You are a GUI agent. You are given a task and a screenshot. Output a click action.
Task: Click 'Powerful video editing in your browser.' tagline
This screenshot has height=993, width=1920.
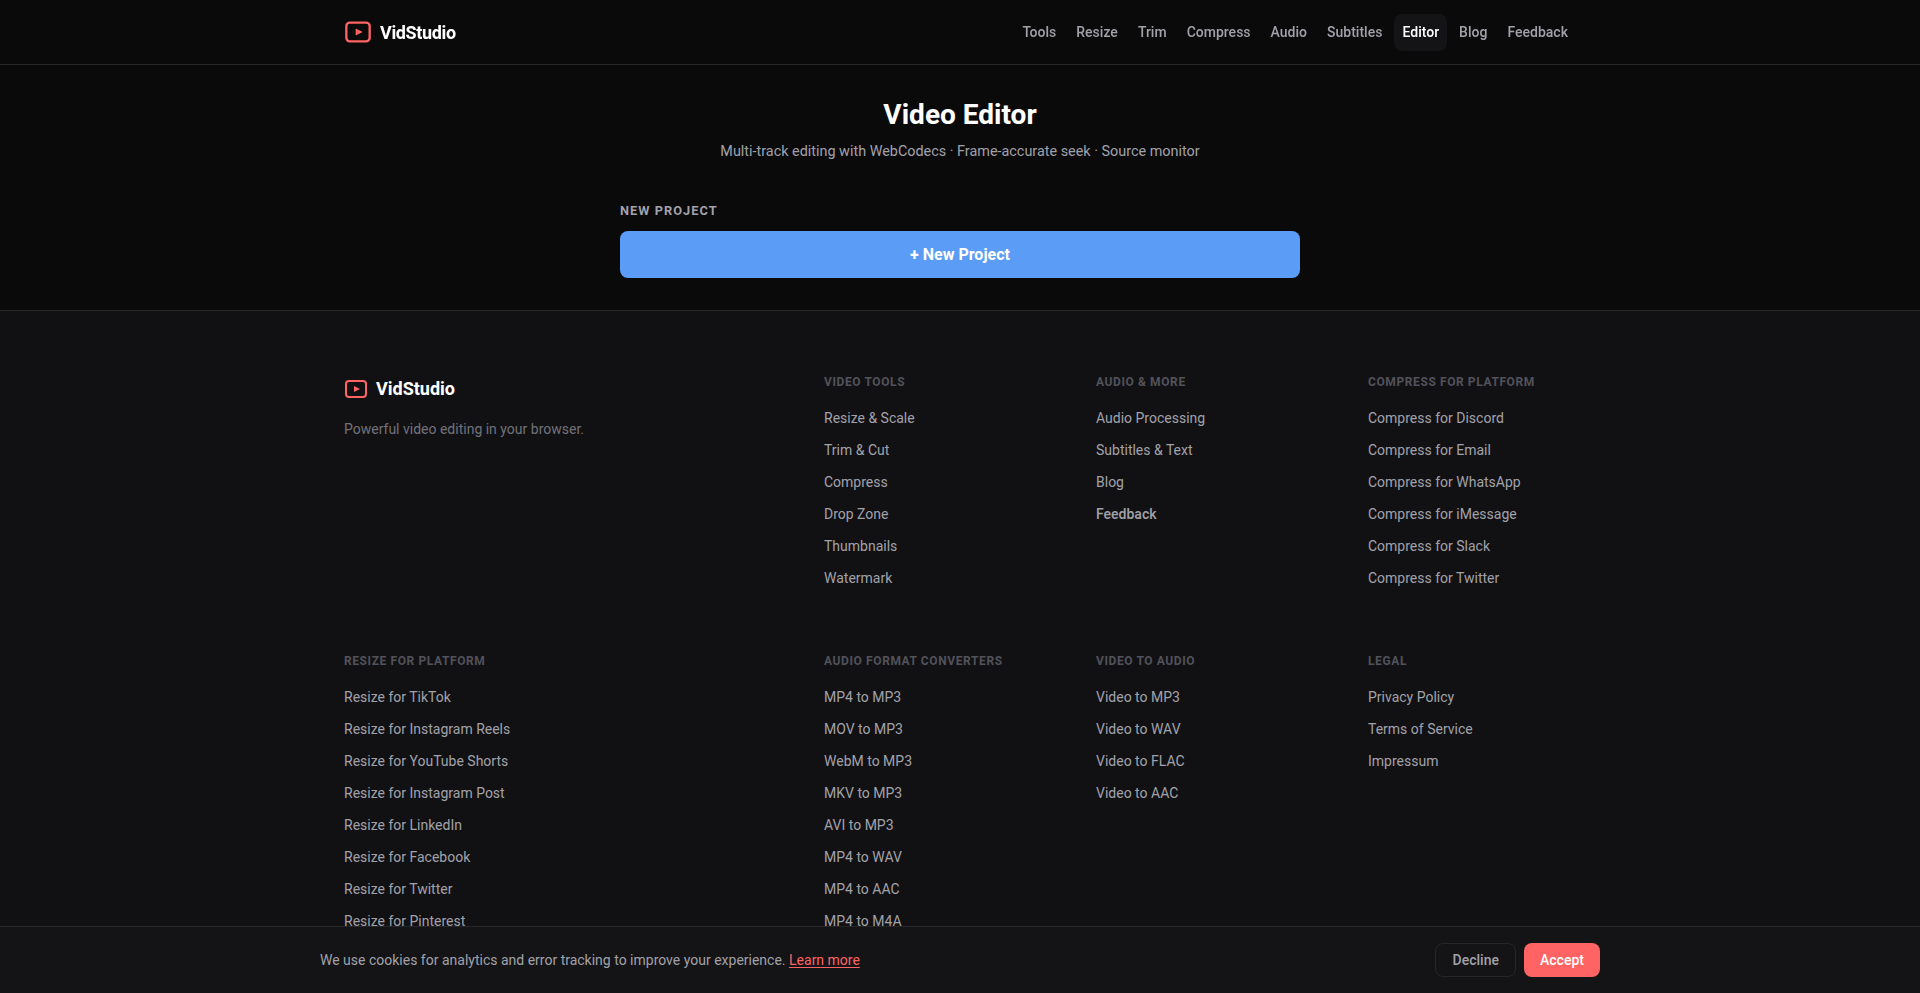click(464, 429)
